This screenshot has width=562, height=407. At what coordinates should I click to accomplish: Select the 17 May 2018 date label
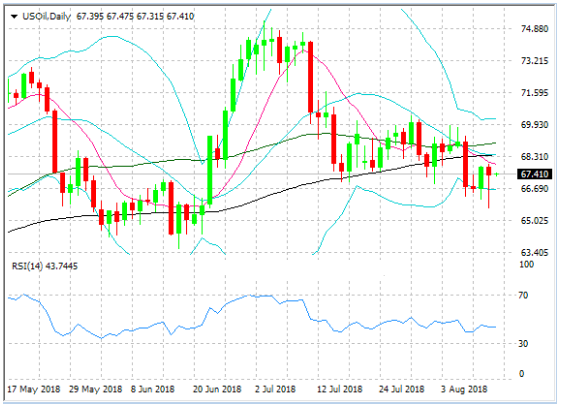pos(34,389)
